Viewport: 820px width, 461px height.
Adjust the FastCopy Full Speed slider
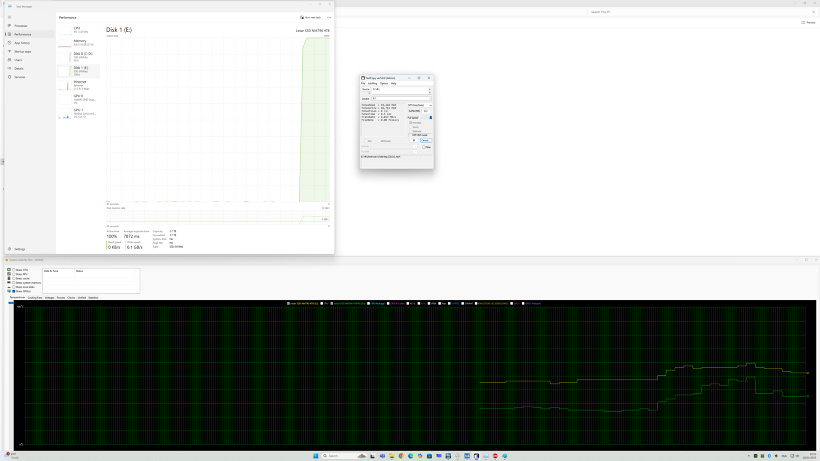(430, 118)
